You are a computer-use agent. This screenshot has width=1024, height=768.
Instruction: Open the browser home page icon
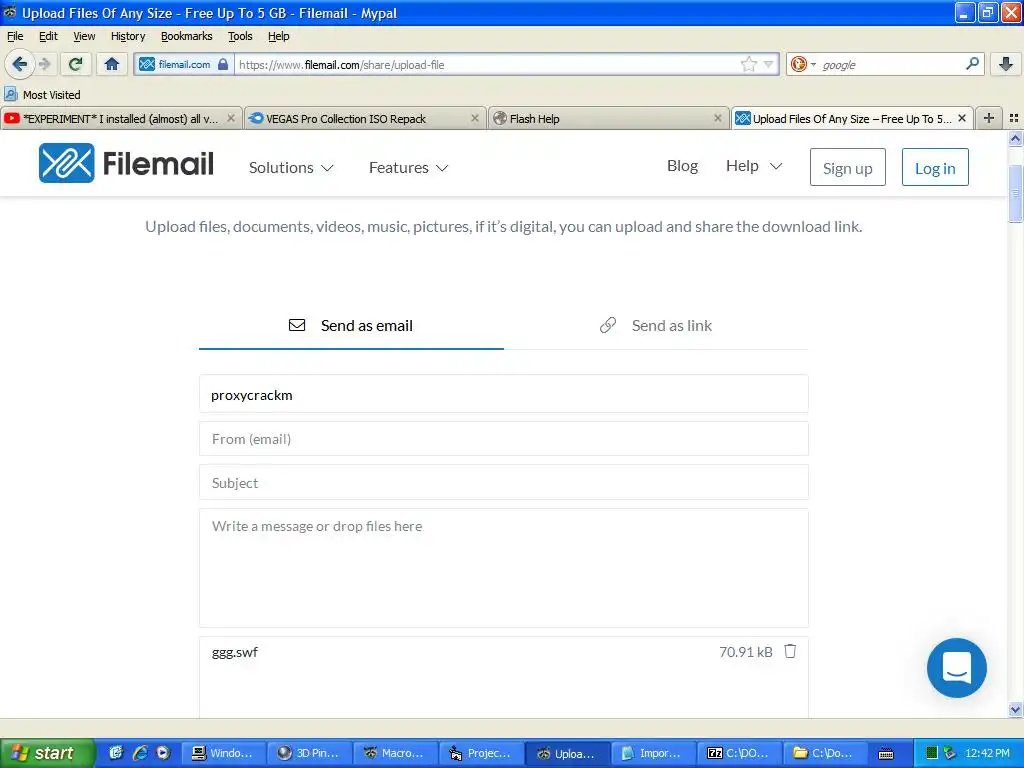(112, 64)
